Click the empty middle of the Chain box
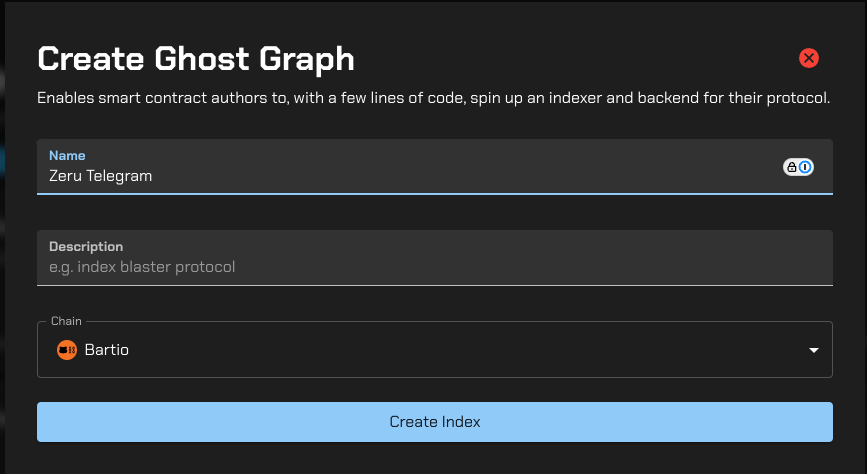867x474 pixels. coord(450,350)
